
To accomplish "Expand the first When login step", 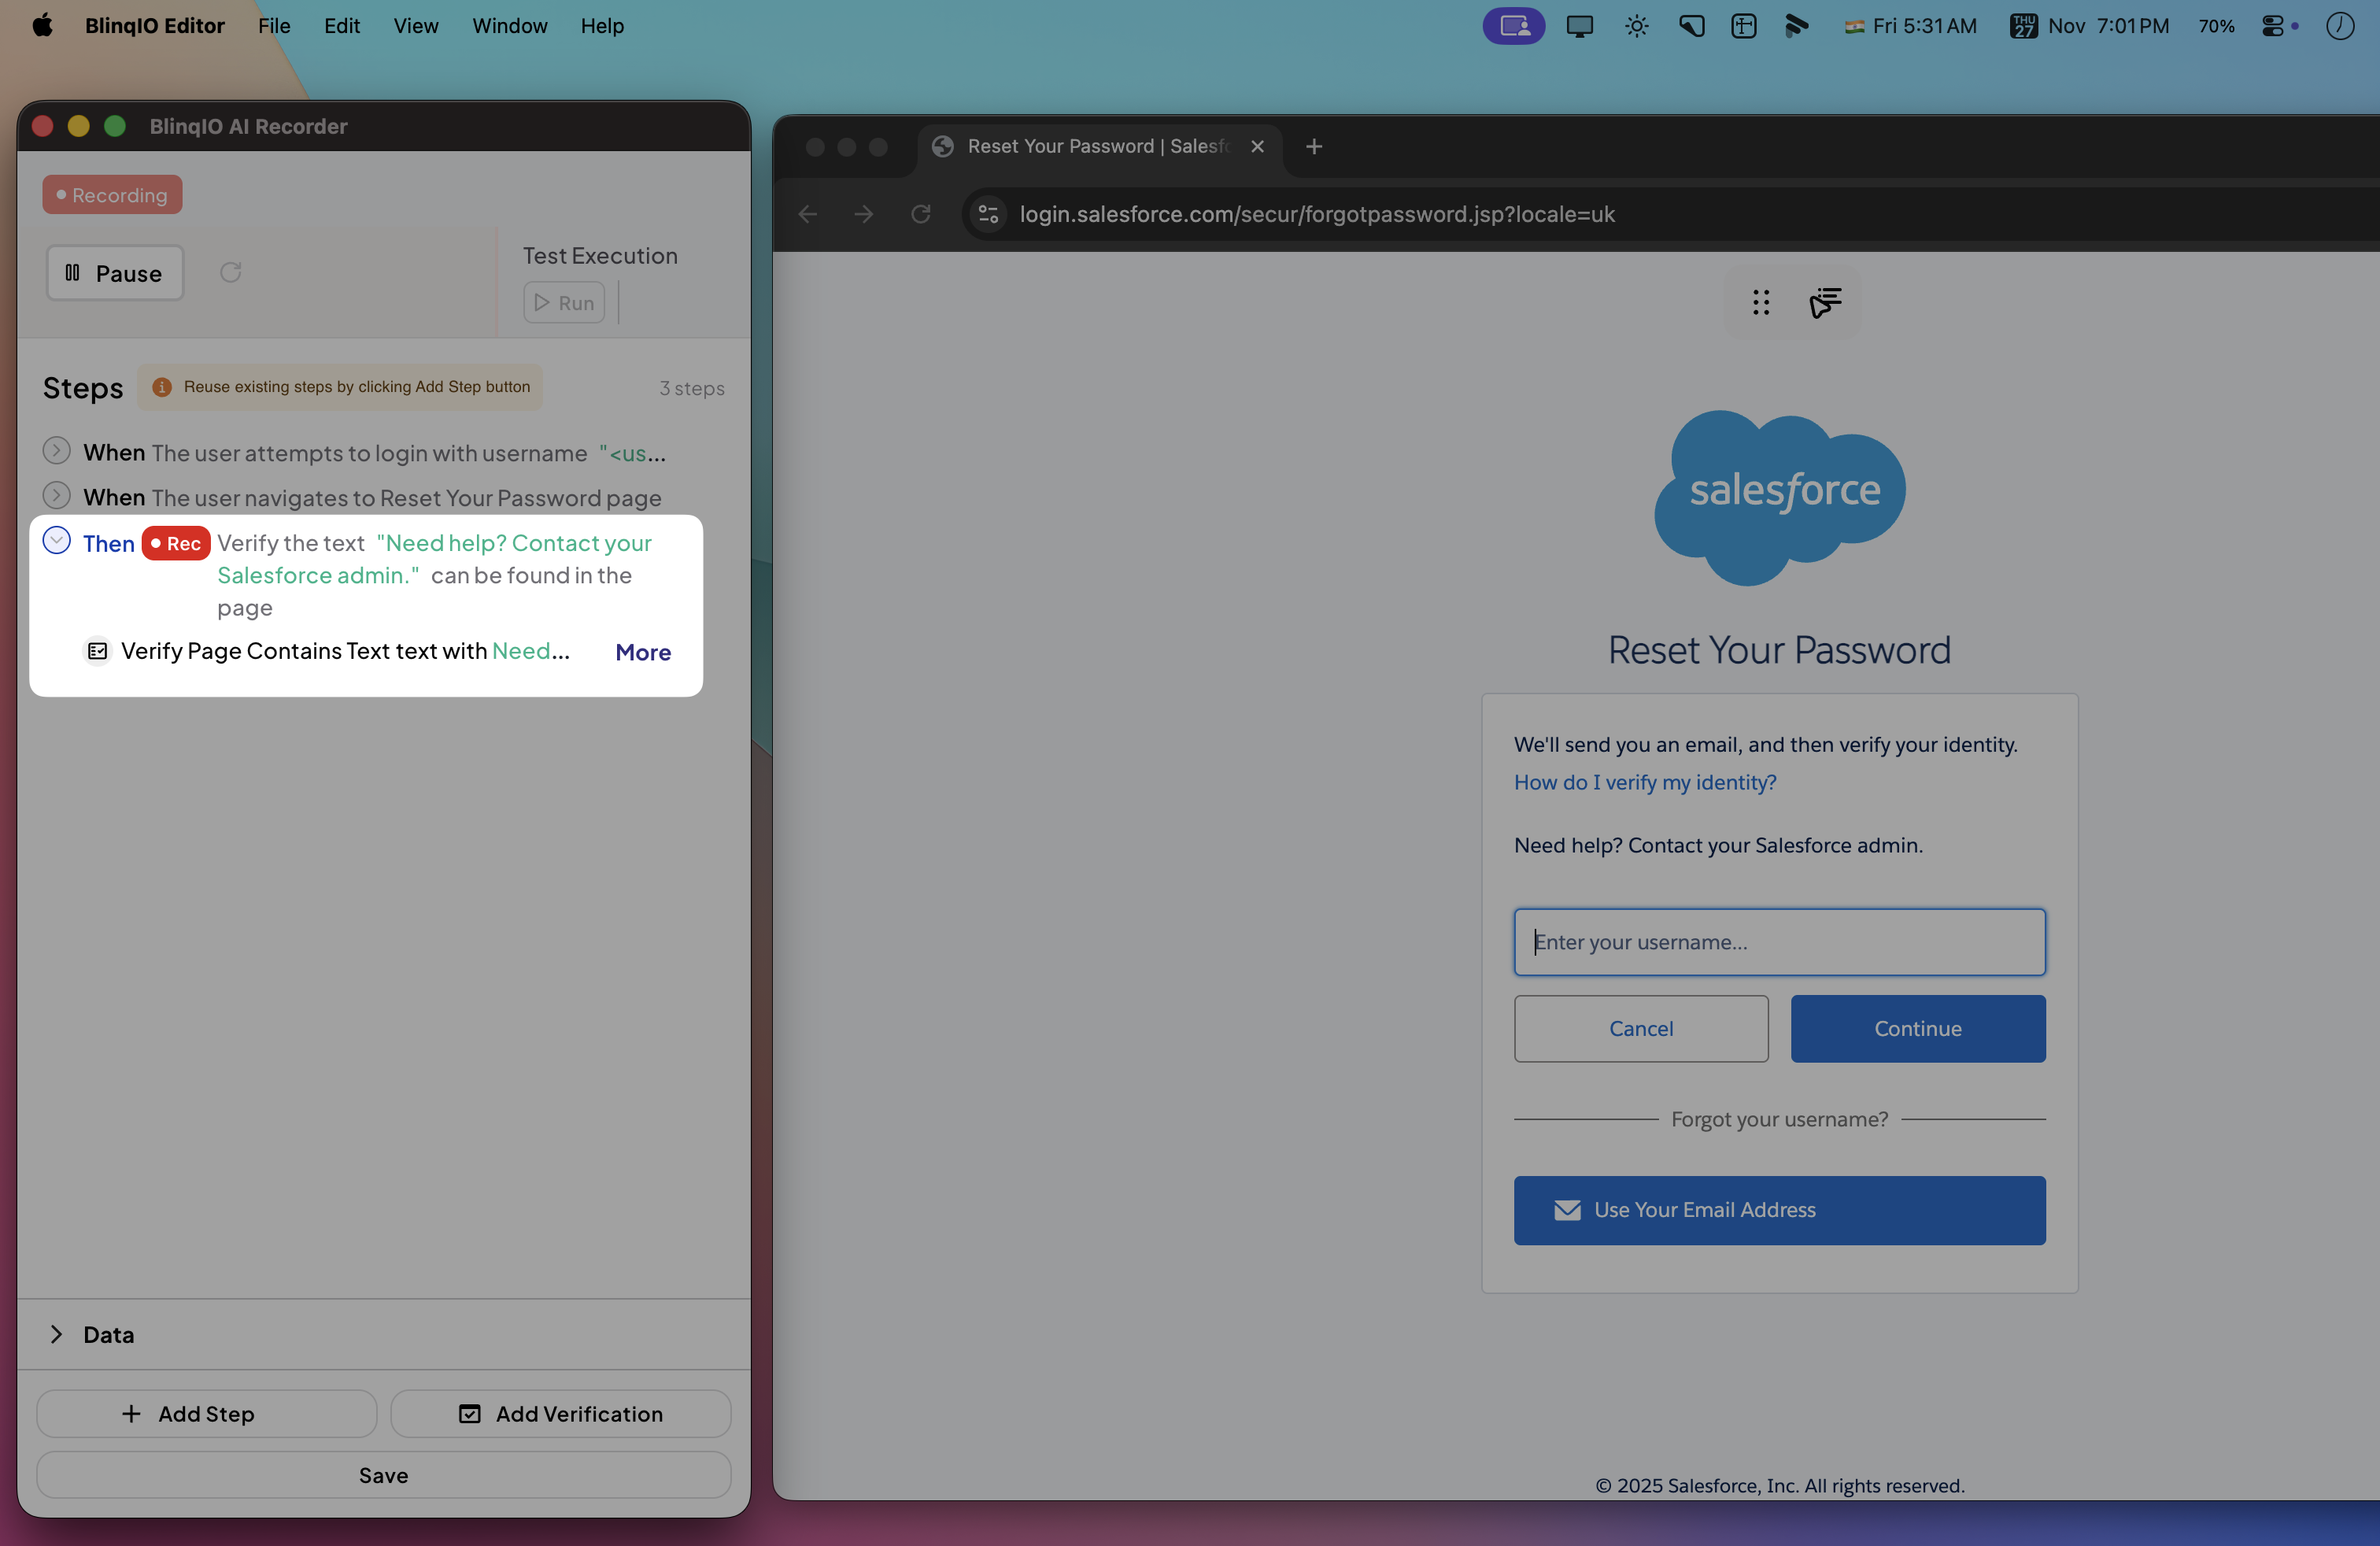I will pyautogui.click(x=57, y=452).
